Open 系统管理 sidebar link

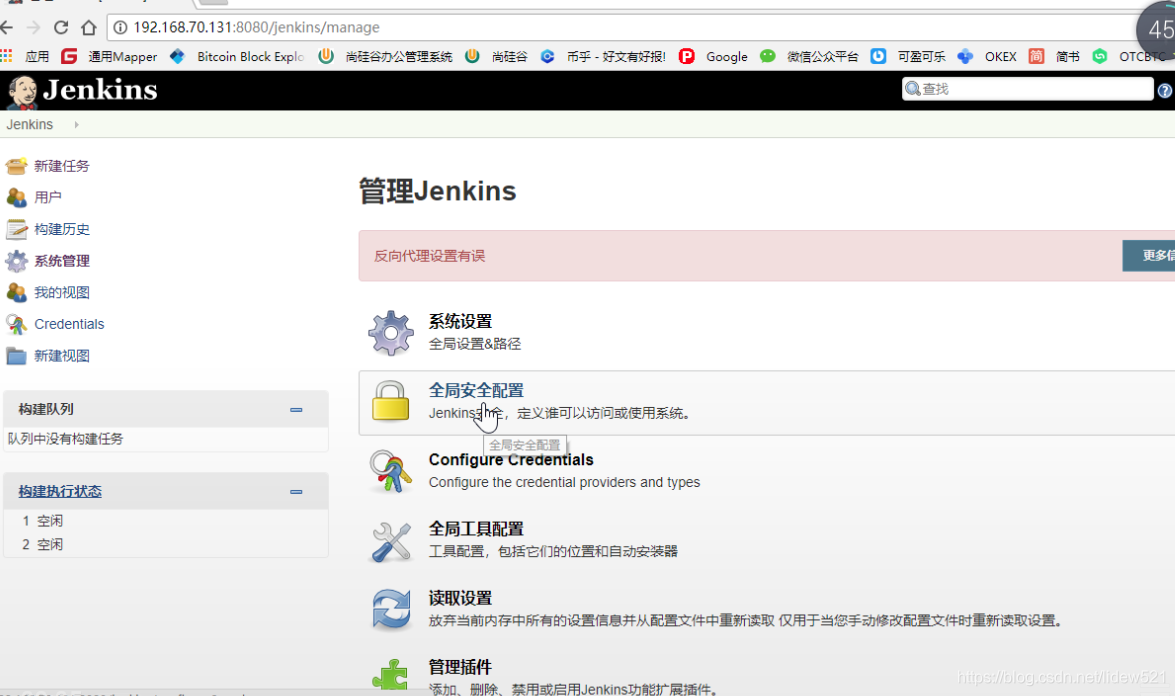pos(61,261)
